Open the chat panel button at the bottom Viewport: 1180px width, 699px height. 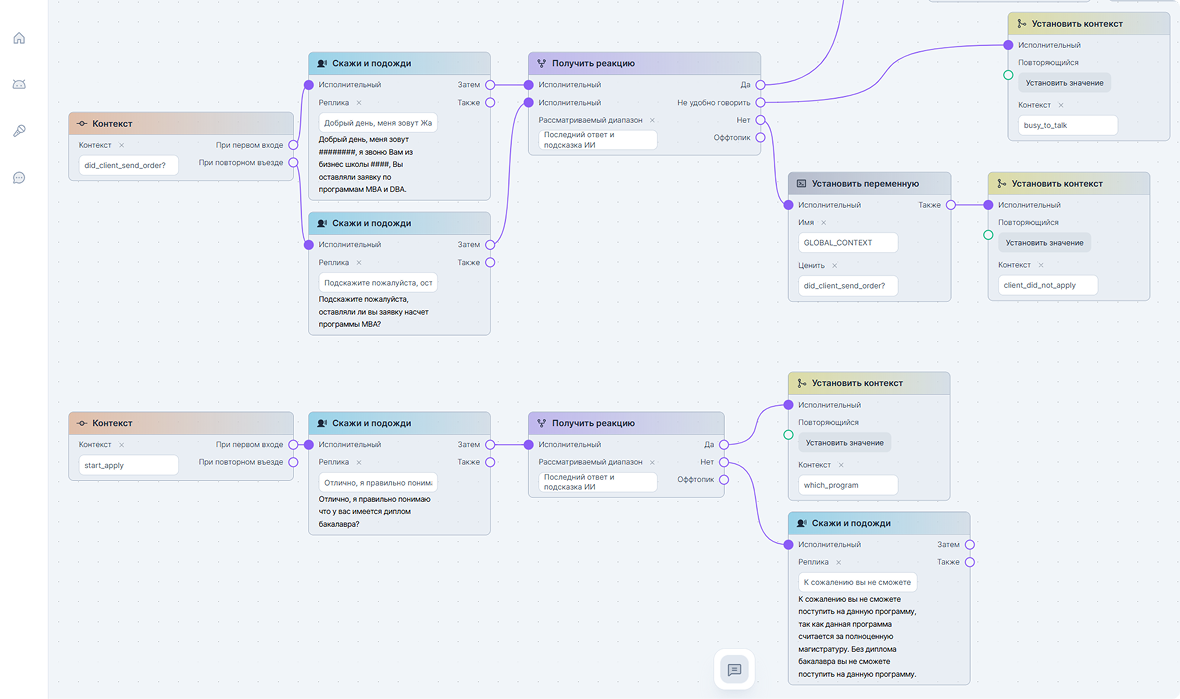(x=734, y=669)
